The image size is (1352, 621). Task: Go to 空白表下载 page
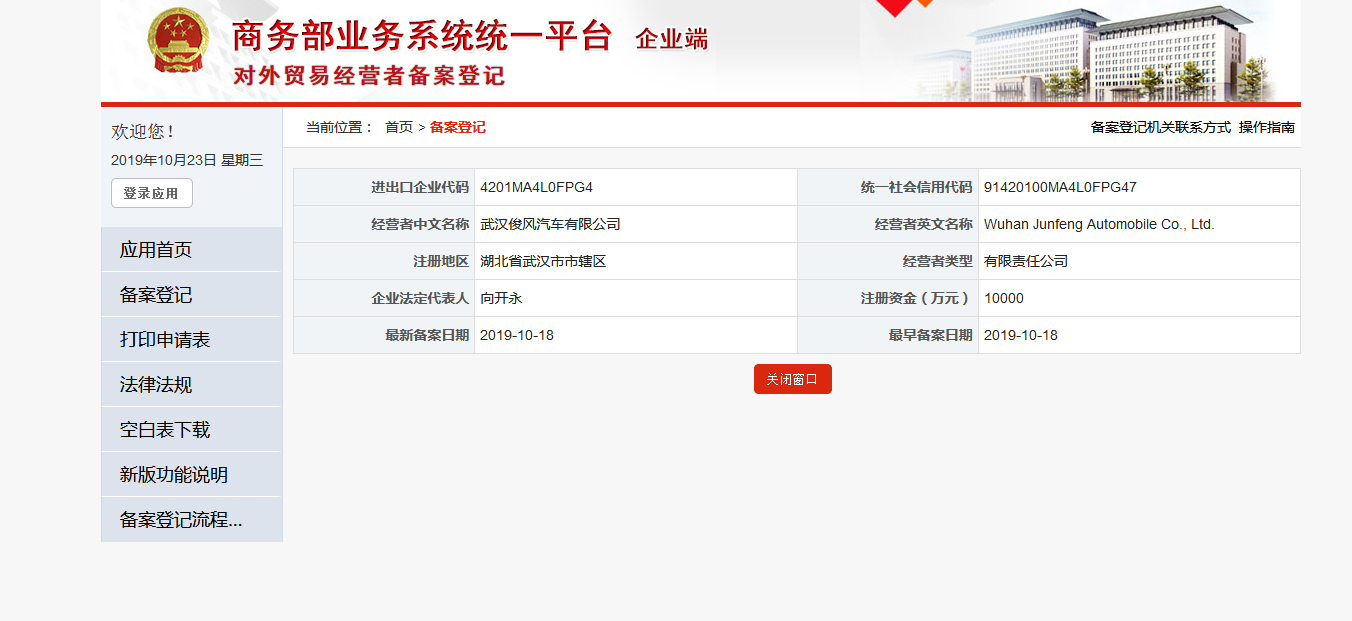[192, 430]
